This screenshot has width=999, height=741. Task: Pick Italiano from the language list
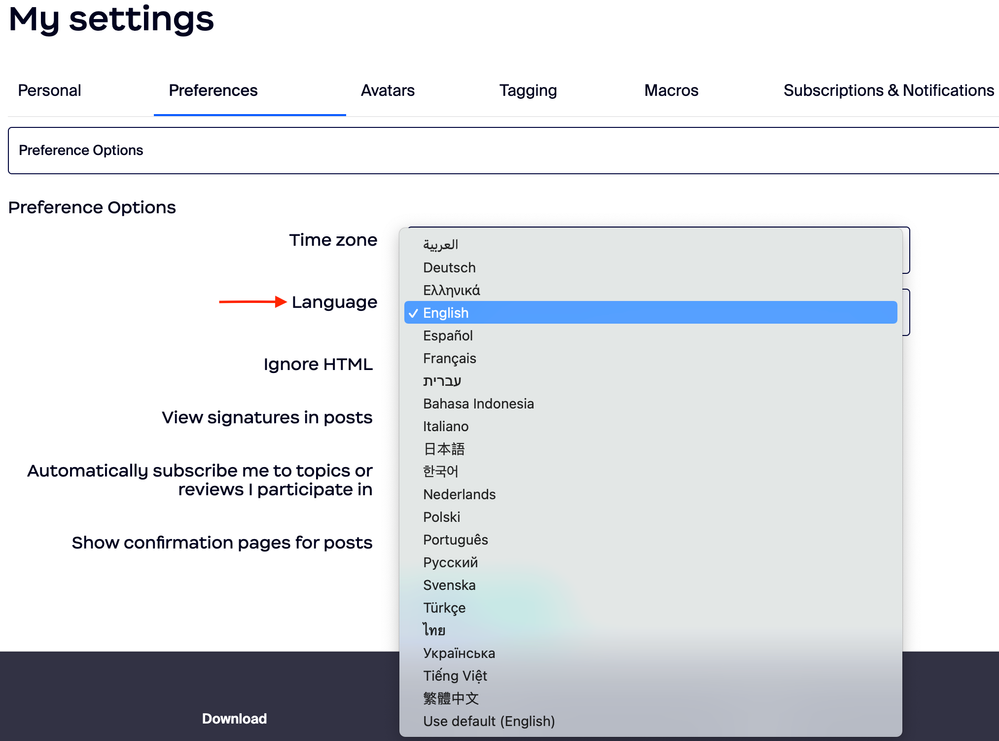click(446, 427)
